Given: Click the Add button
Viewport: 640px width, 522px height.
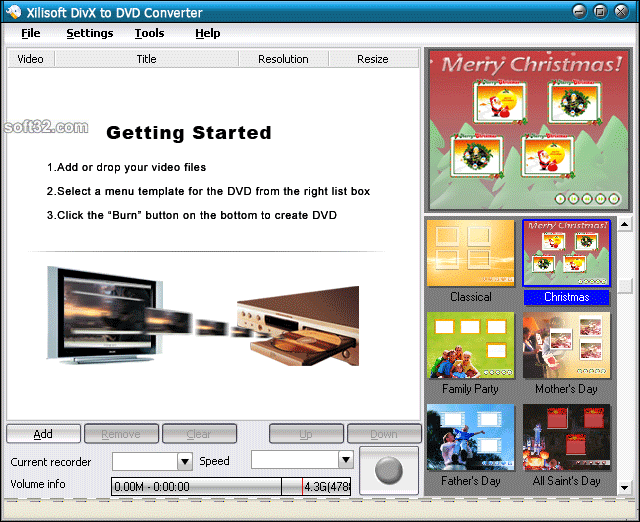Looking at the screenshot, I should click(x=43, y=434).
